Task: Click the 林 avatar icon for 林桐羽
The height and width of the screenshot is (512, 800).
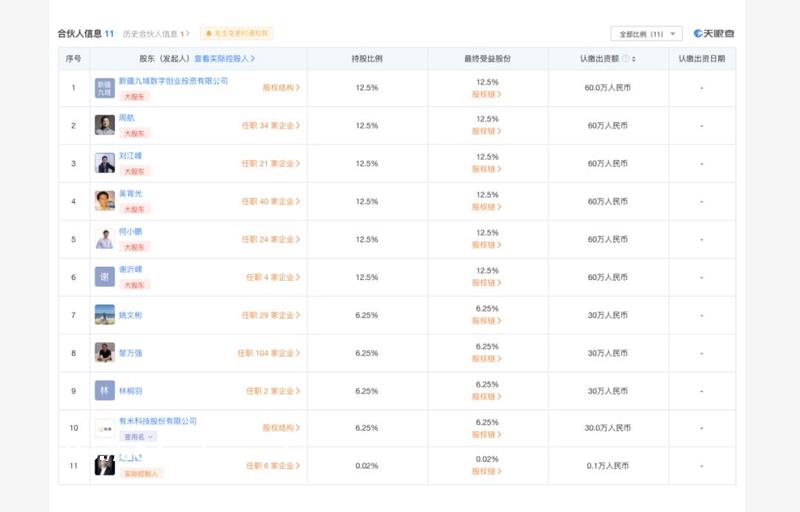Action: 105,391
